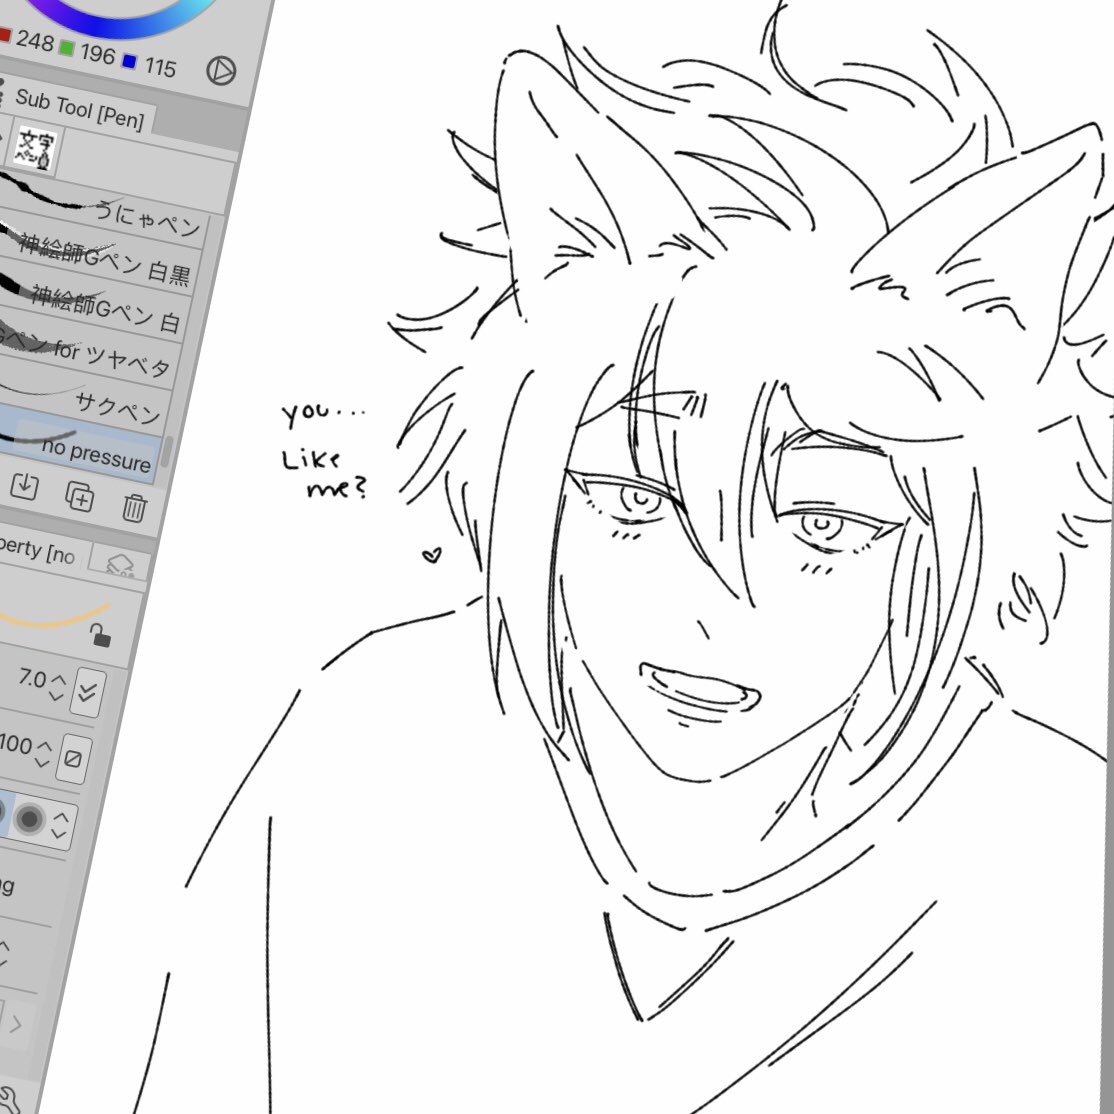Screen dimensions: 1114x1114
Task: Click the 'you...' handwritten text on canvas
Action: 323,413
